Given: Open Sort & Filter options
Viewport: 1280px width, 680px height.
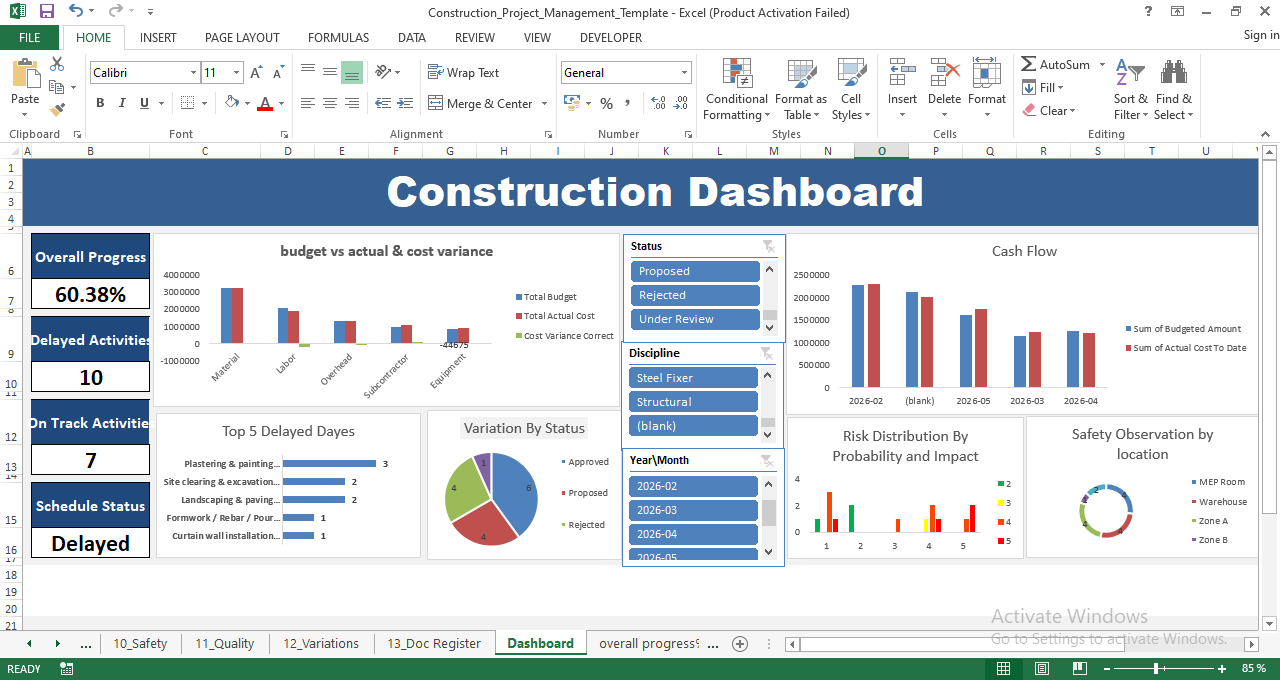Looking at the screenshot, I should tap(1130, 90).
